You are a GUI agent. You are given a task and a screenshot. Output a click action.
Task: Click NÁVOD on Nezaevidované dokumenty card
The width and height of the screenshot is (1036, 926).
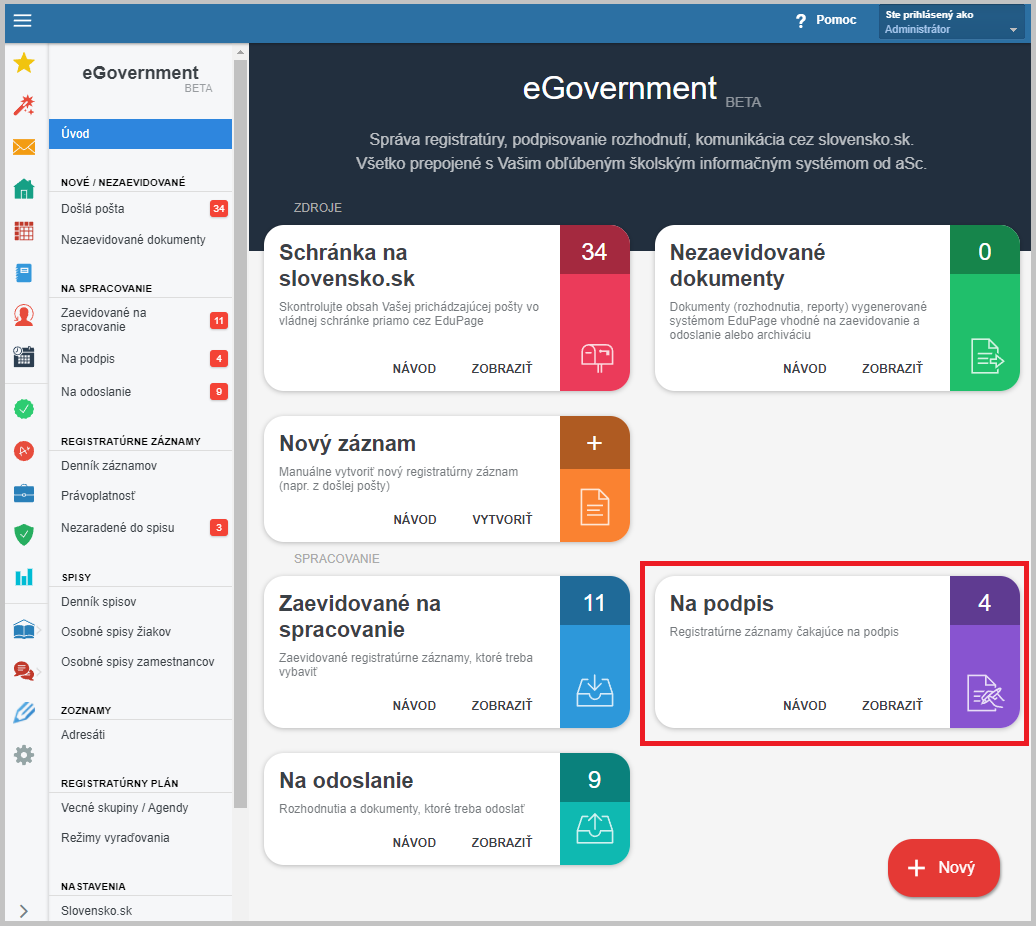pyautogui.click(x=805, y=369)
